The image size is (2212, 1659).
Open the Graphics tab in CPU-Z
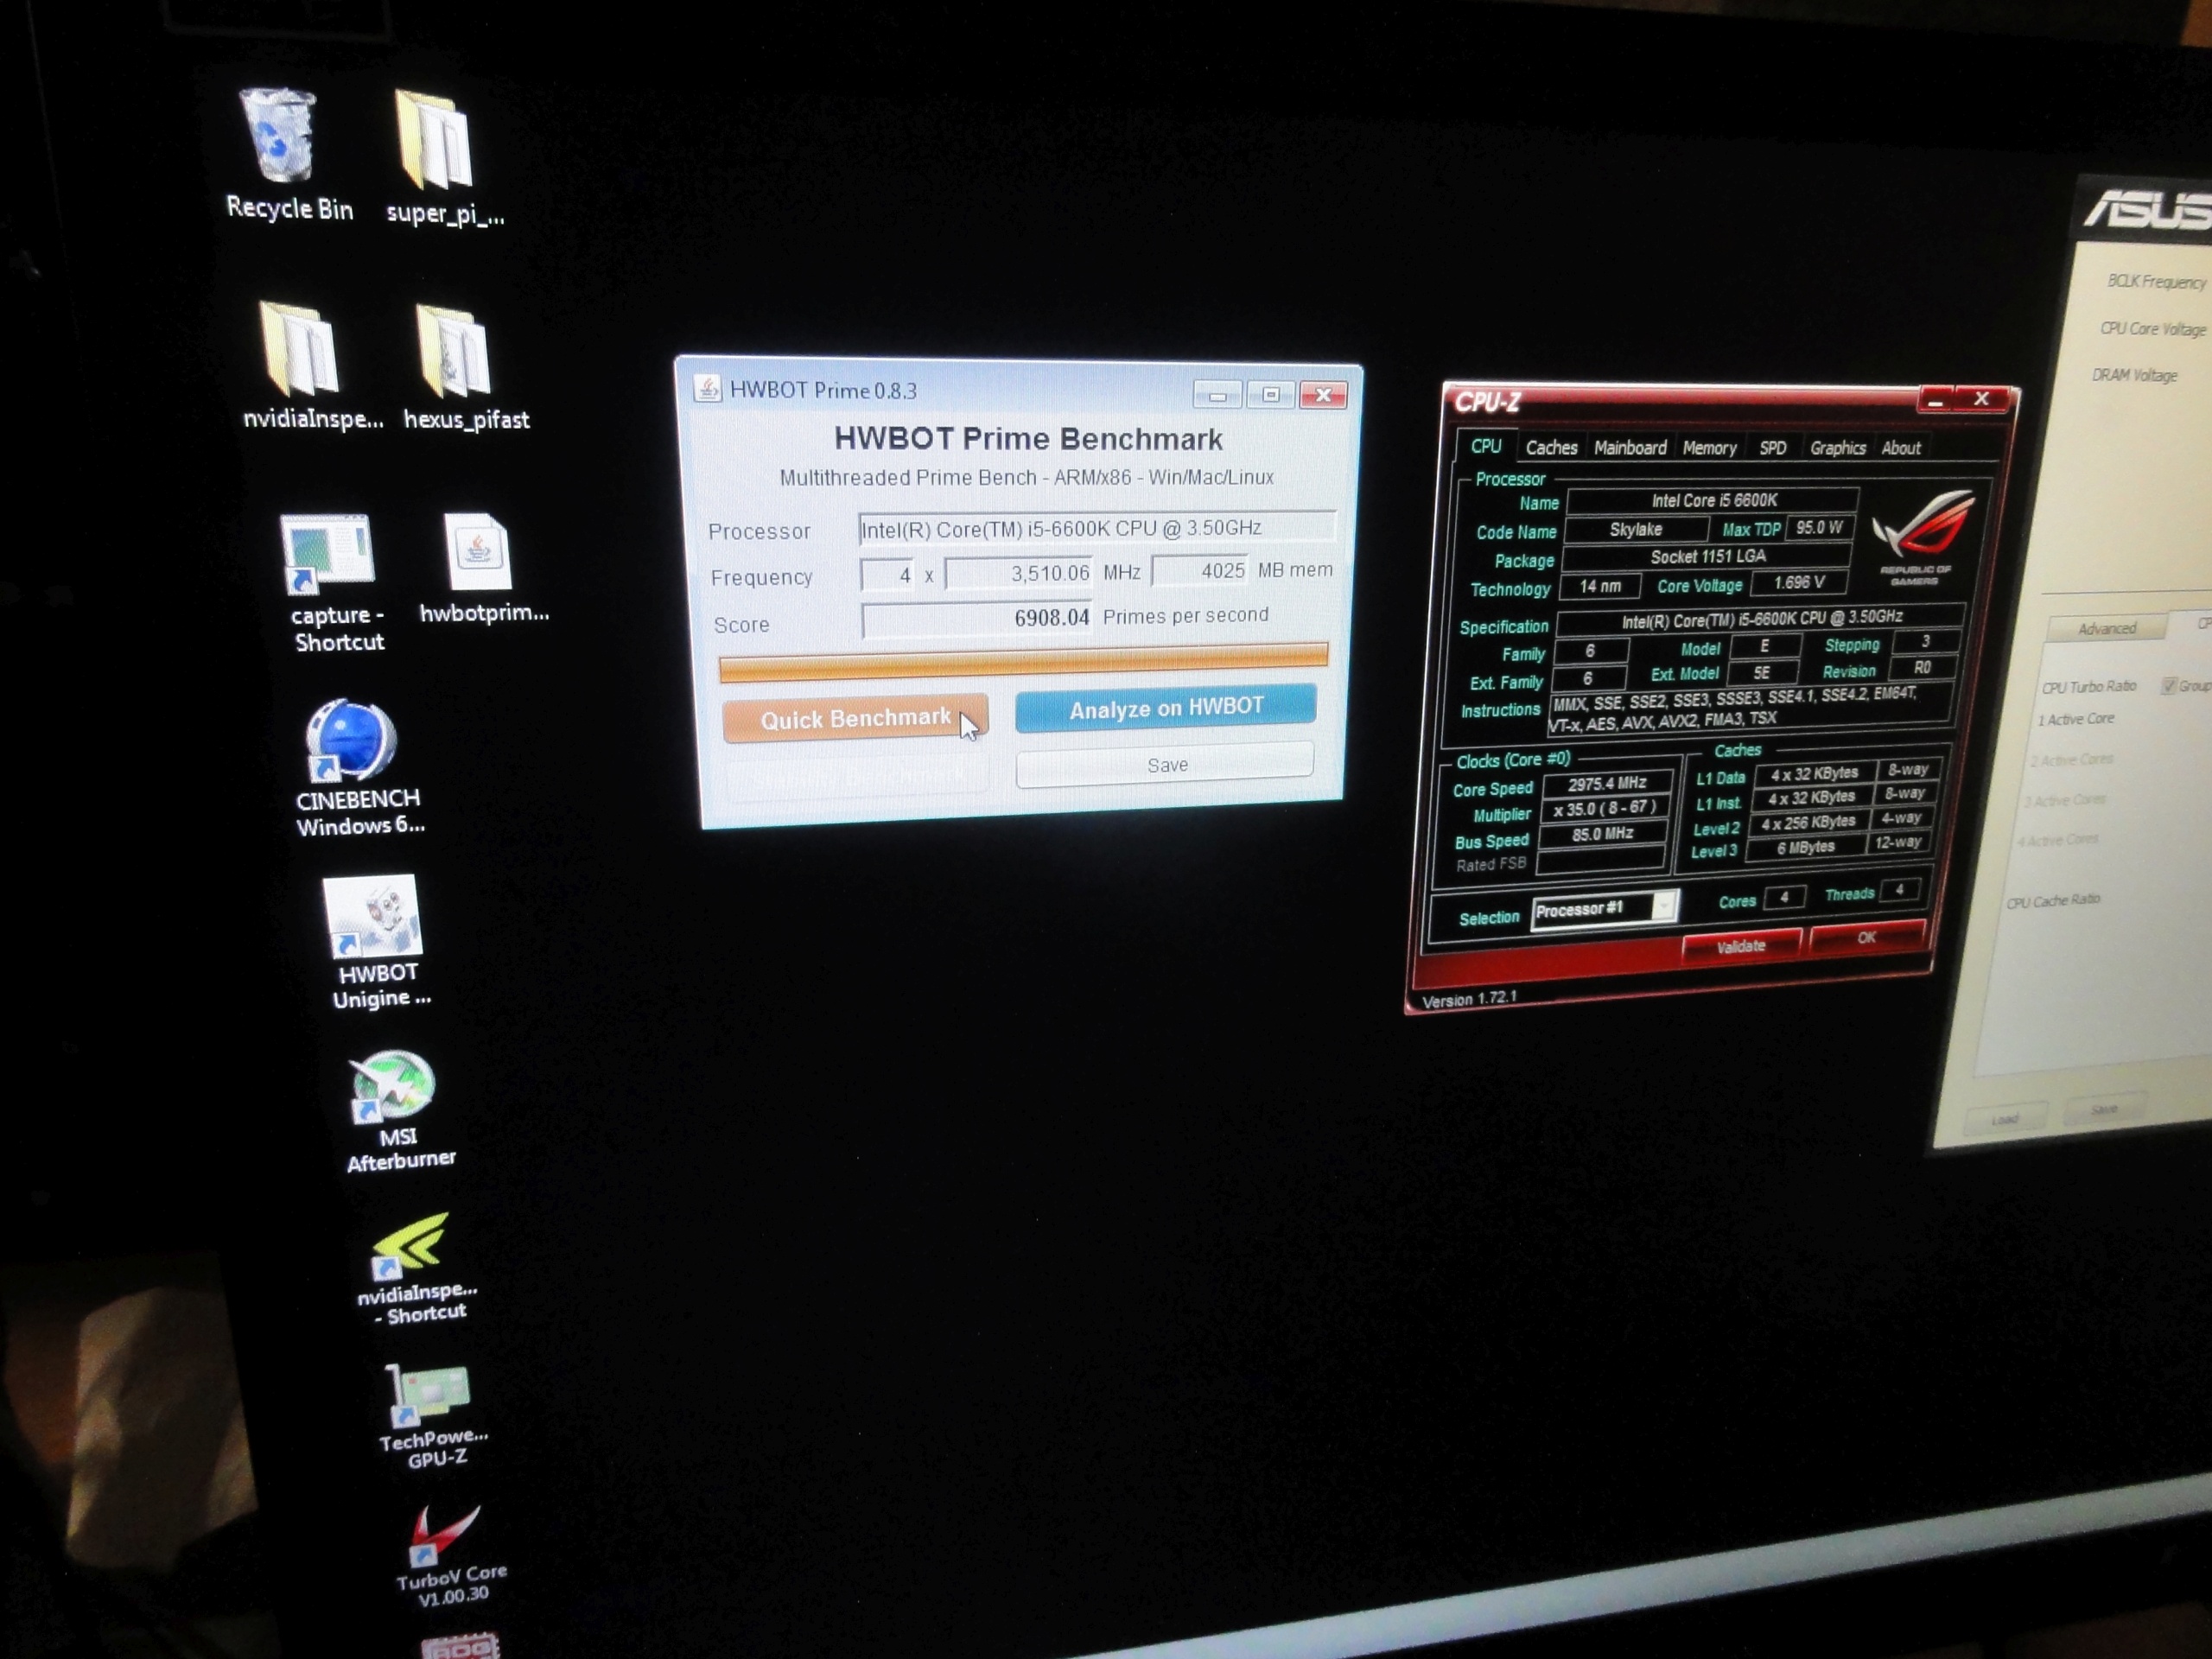pos(1837,448)
